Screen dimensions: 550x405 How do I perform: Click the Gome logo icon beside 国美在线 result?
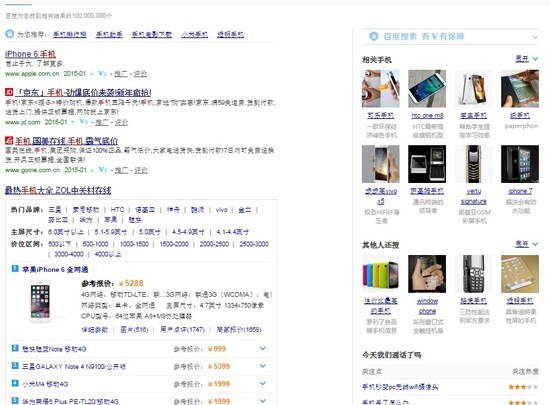[9, 141]
